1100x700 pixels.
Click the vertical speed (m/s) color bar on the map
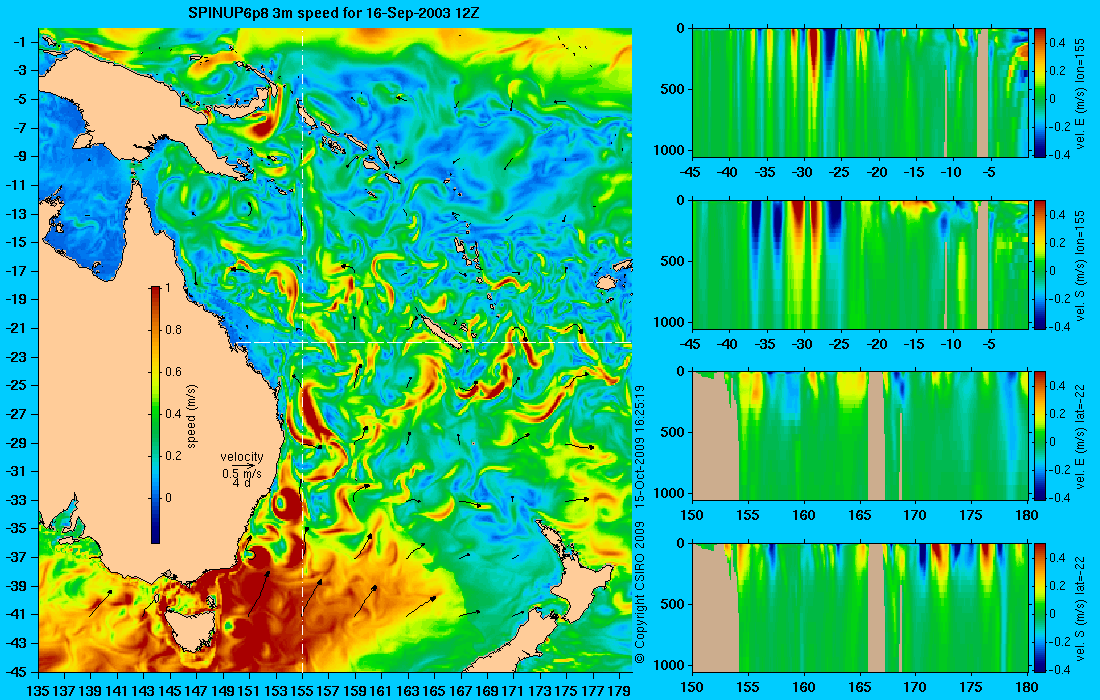155,415
